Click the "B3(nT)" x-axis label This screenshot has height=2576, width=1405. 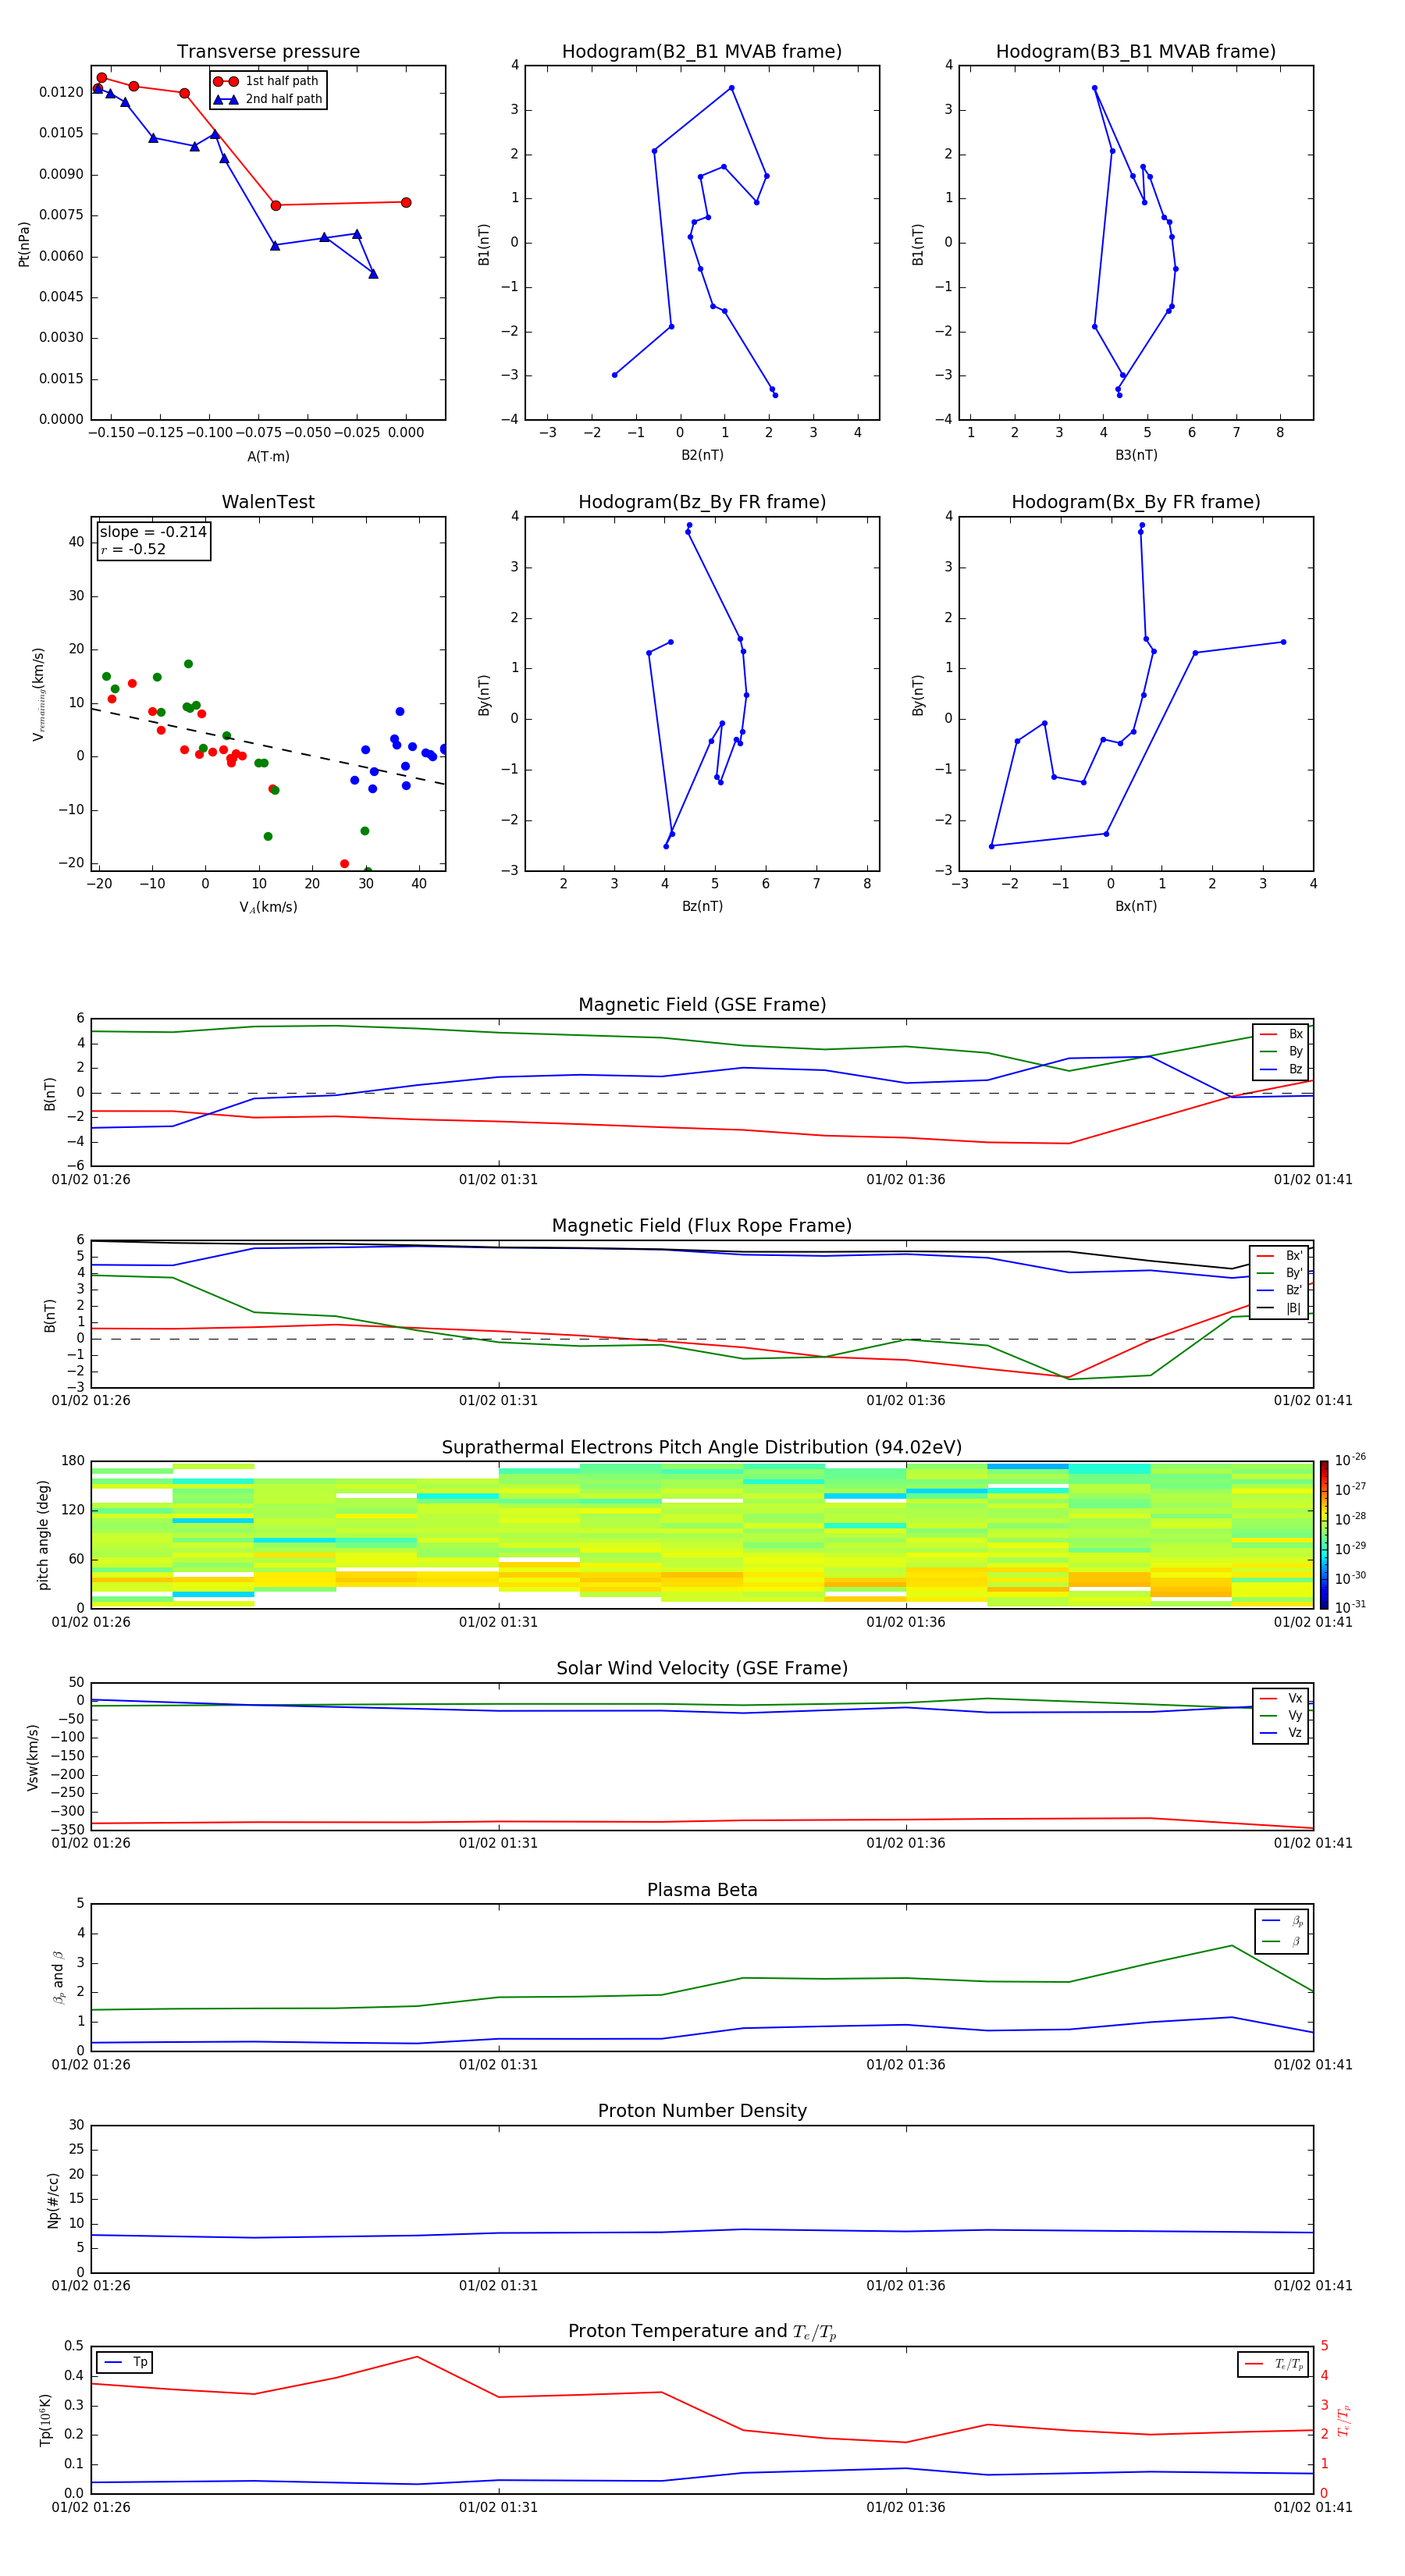coord(1136,455)
